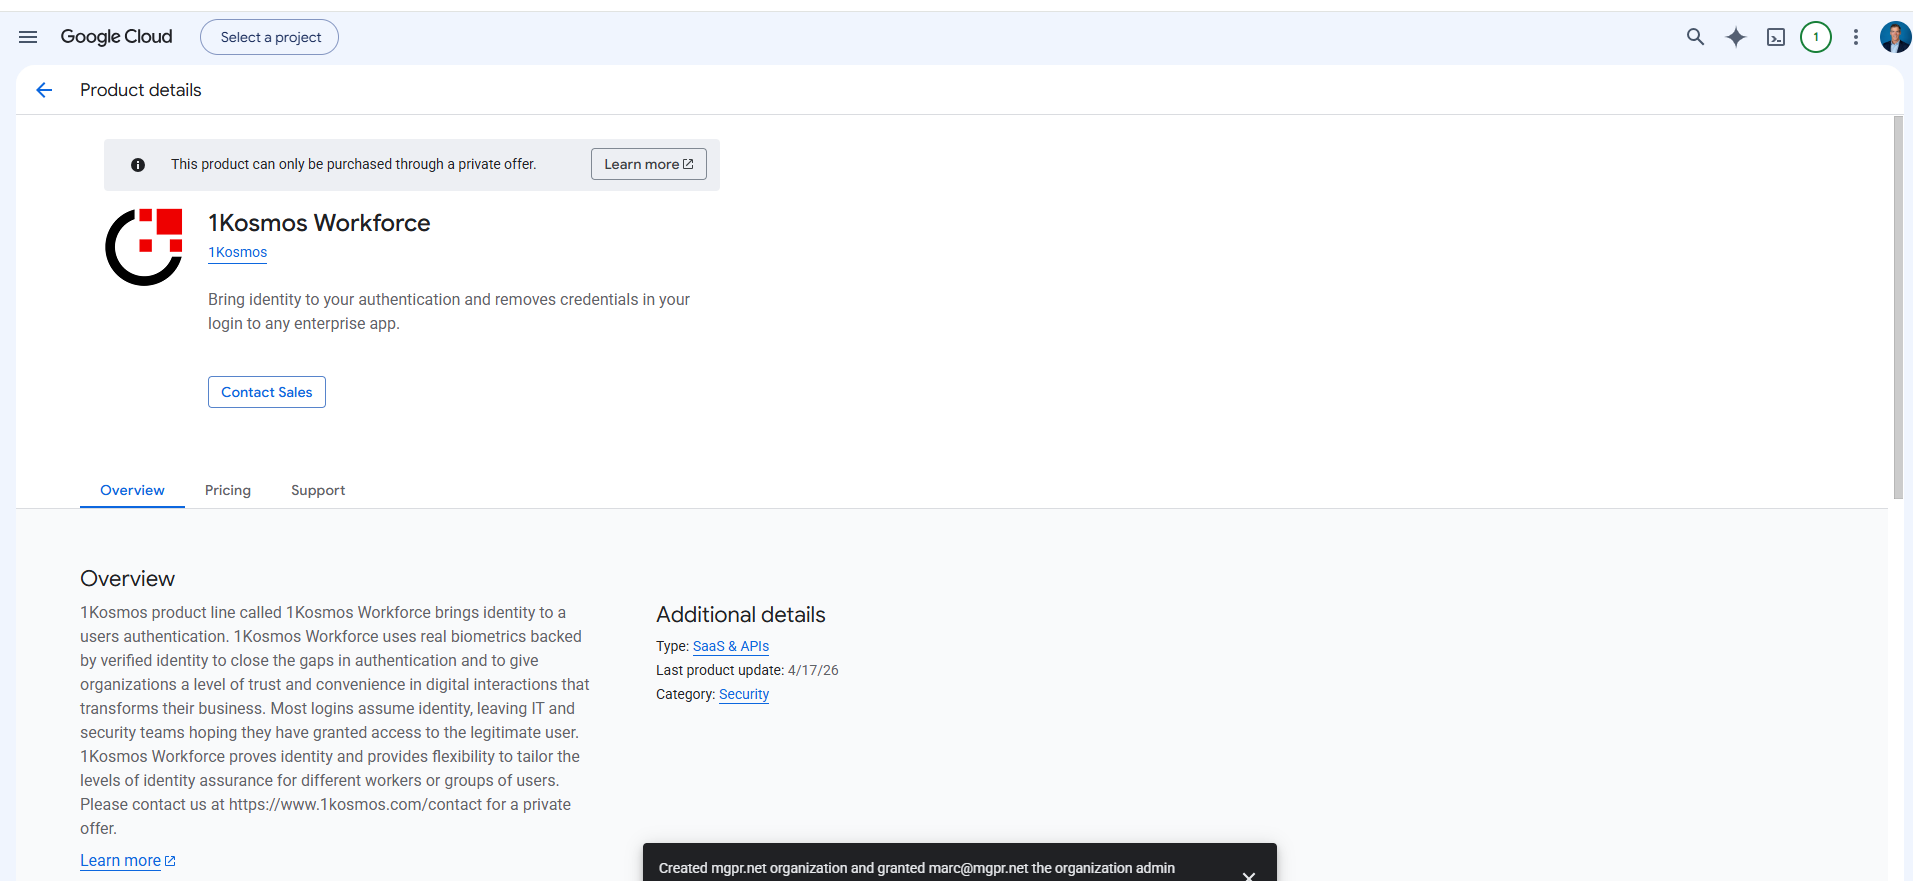Click the Bring identity product description

pos(449,311)
